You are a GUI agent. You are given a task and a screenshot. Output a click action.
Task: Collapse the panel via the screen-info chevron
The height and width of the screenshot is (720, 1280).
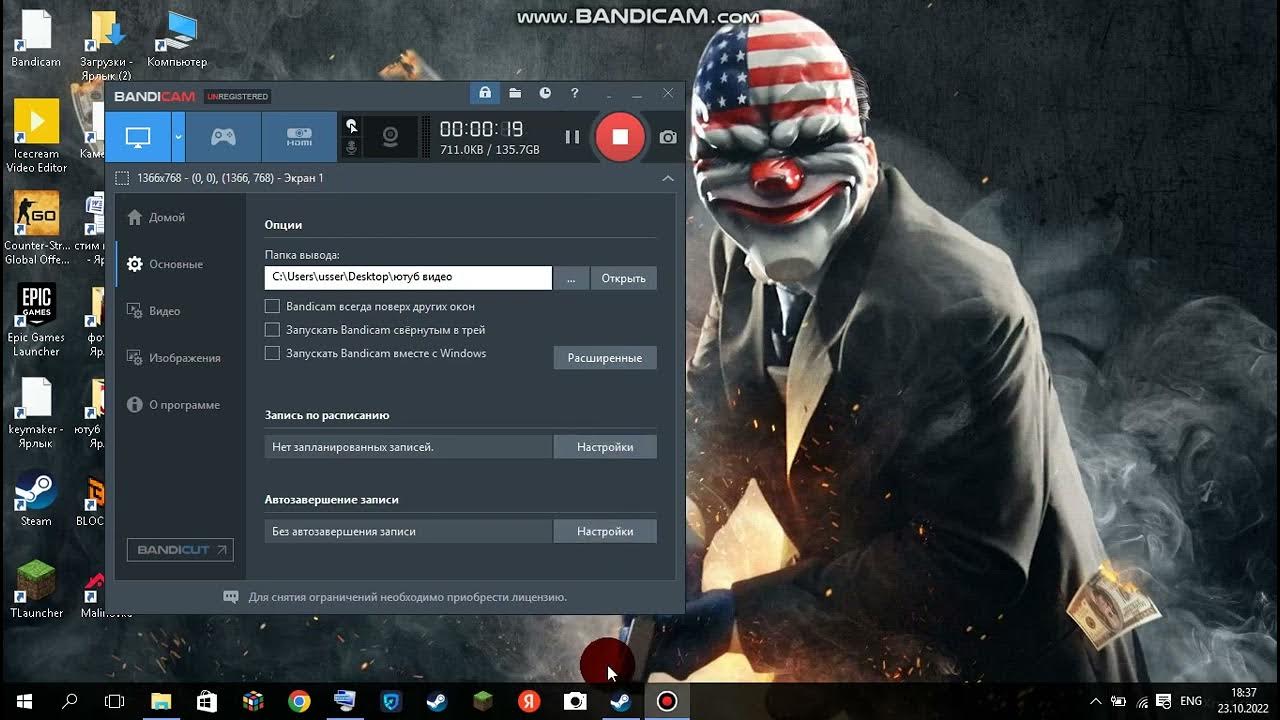tap(668, 178)
